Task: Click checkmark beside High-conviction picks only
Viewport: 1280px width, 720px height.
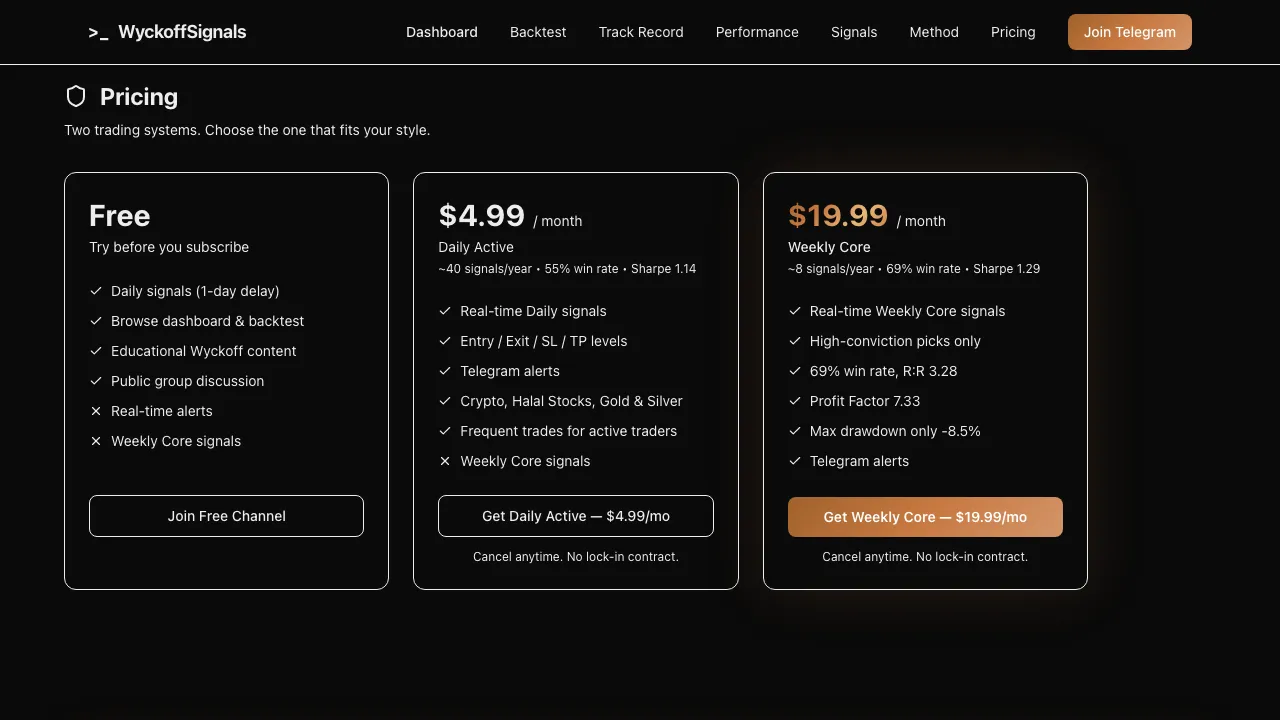Action: (795, 341)
